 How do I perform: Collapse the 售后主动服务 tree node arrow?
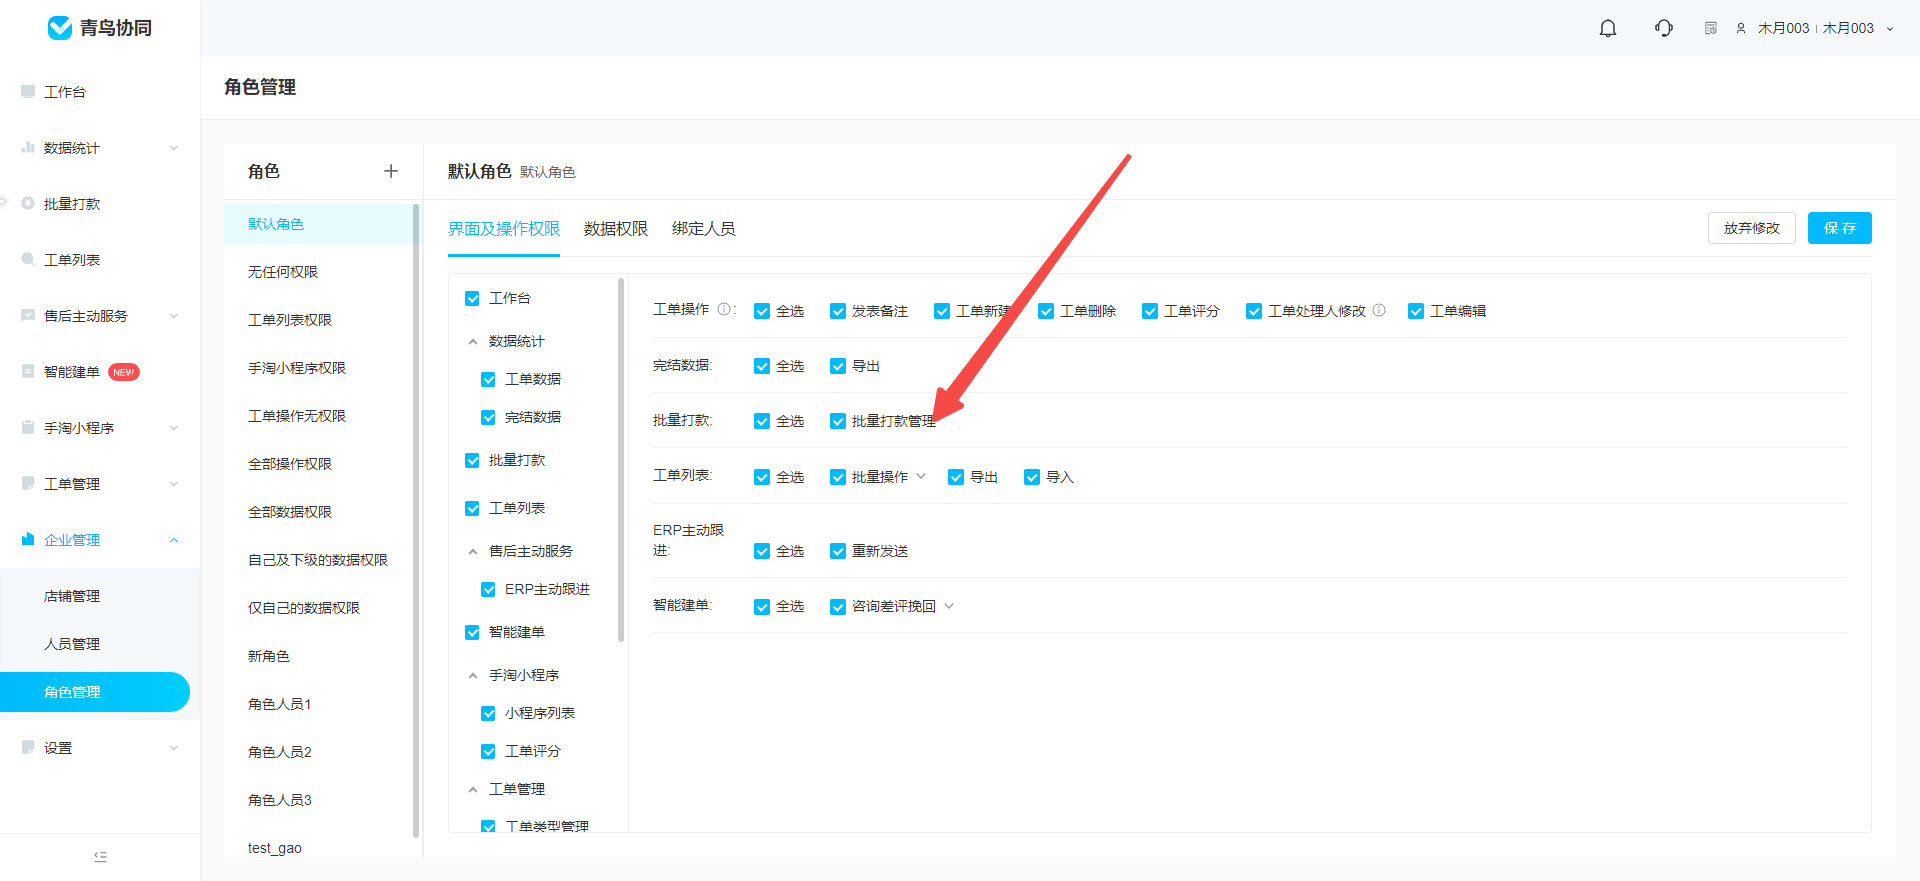(x=473, y=552)
